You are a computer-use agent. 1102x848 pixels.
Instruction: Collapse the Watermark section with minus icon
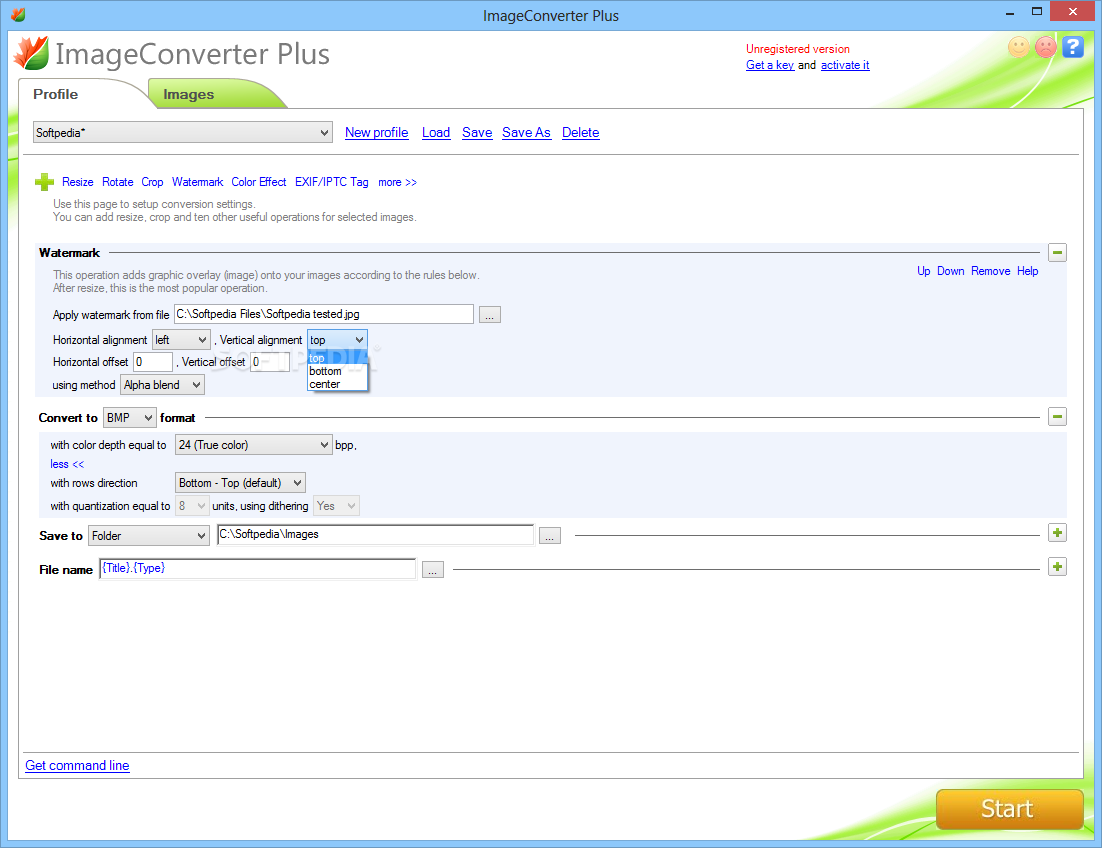[x=1057, y=252]
